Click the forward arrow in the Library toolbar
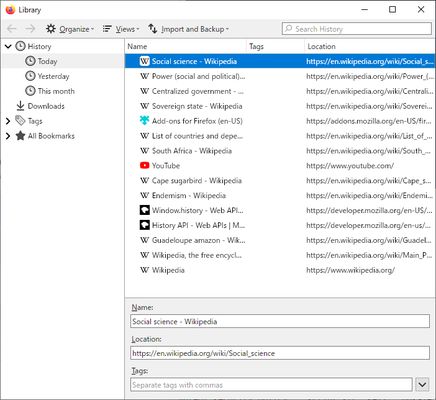The image size is (436, 400). pyautogui.click(x=30, y=29)
